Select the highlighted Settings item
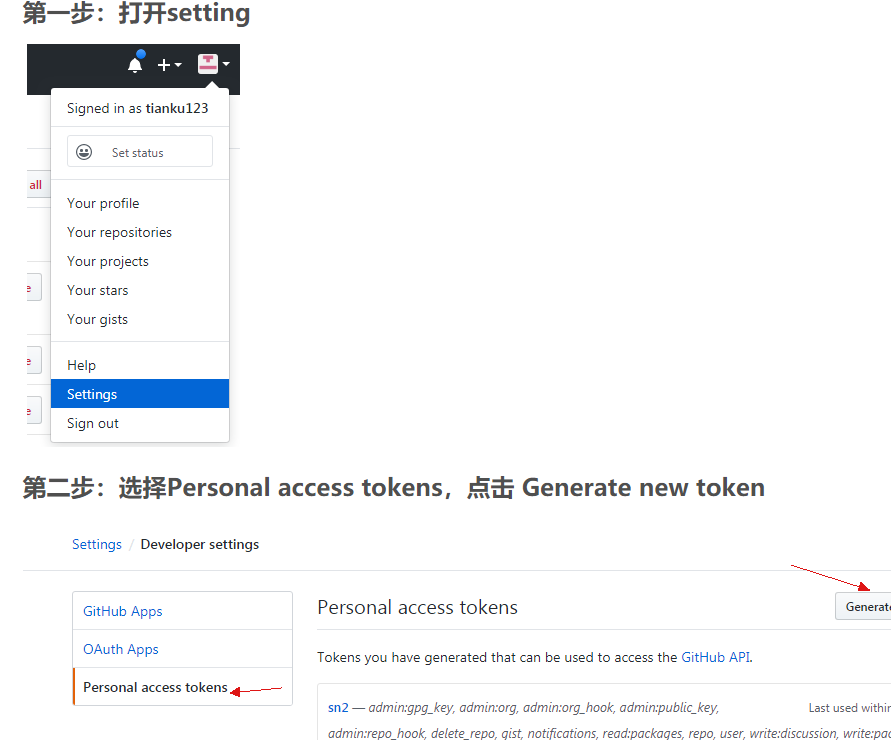Screen dimensions: 891x740 click(x=140, y=394)
